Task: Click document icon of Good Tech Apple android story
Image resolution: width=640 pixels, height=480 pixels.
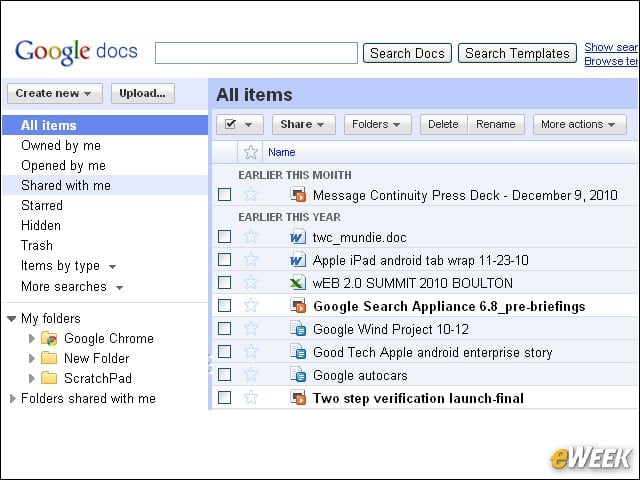Action: coord(298,351)
